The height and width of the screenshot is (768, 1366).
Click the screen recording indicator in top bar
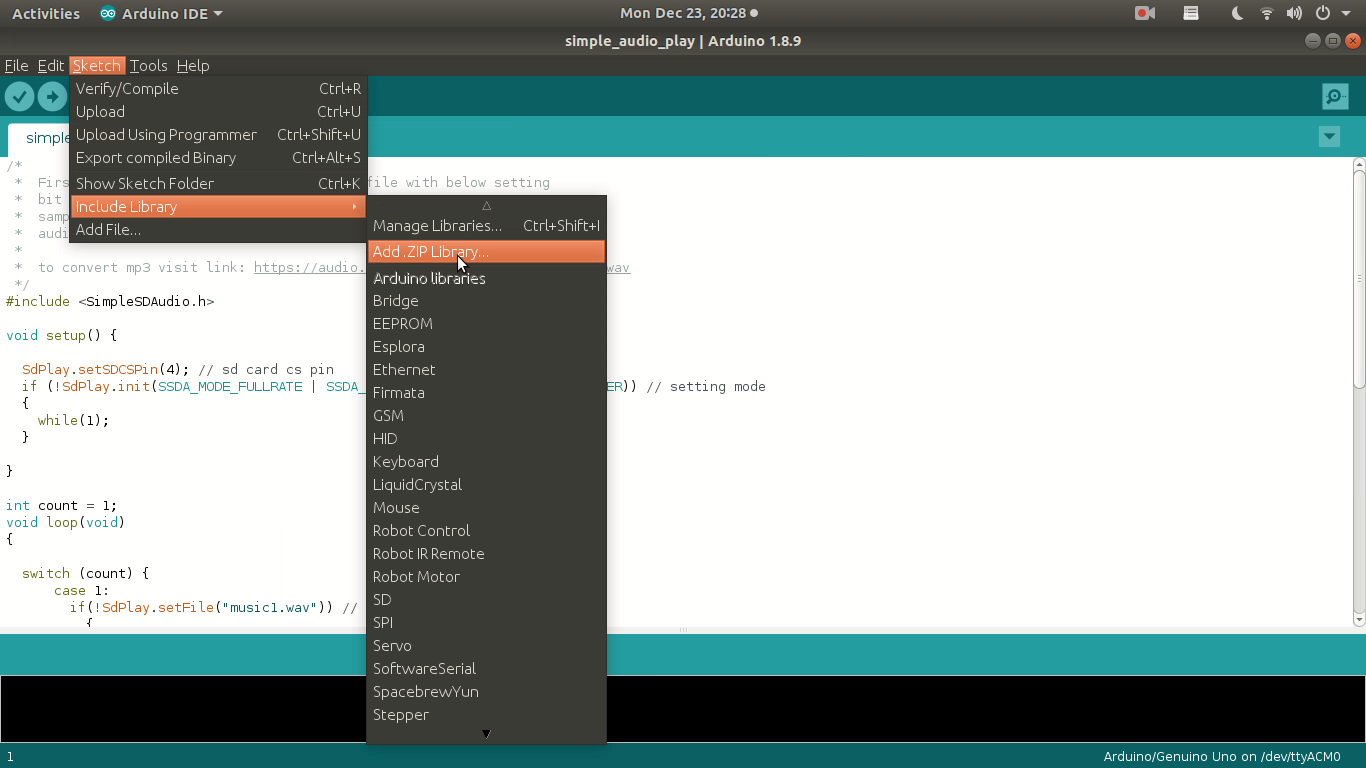[x=1145, y=13]
